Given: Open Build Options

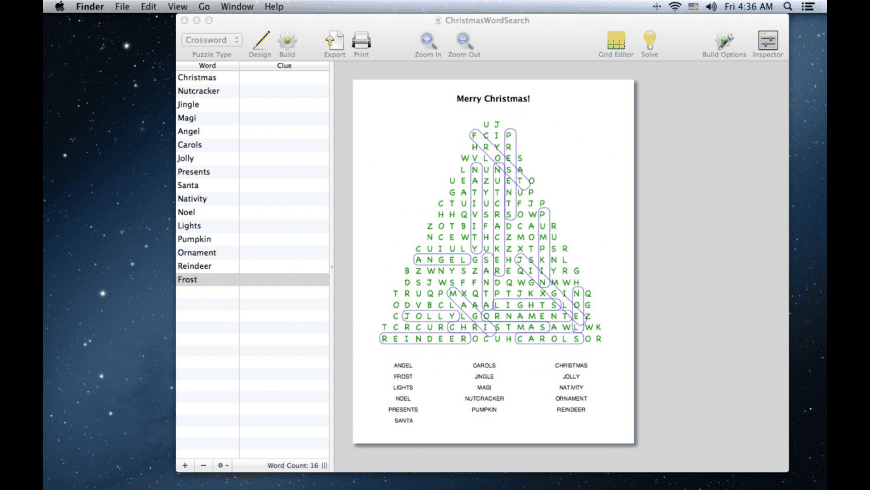Looking at the screenshot, I should 724,40.
